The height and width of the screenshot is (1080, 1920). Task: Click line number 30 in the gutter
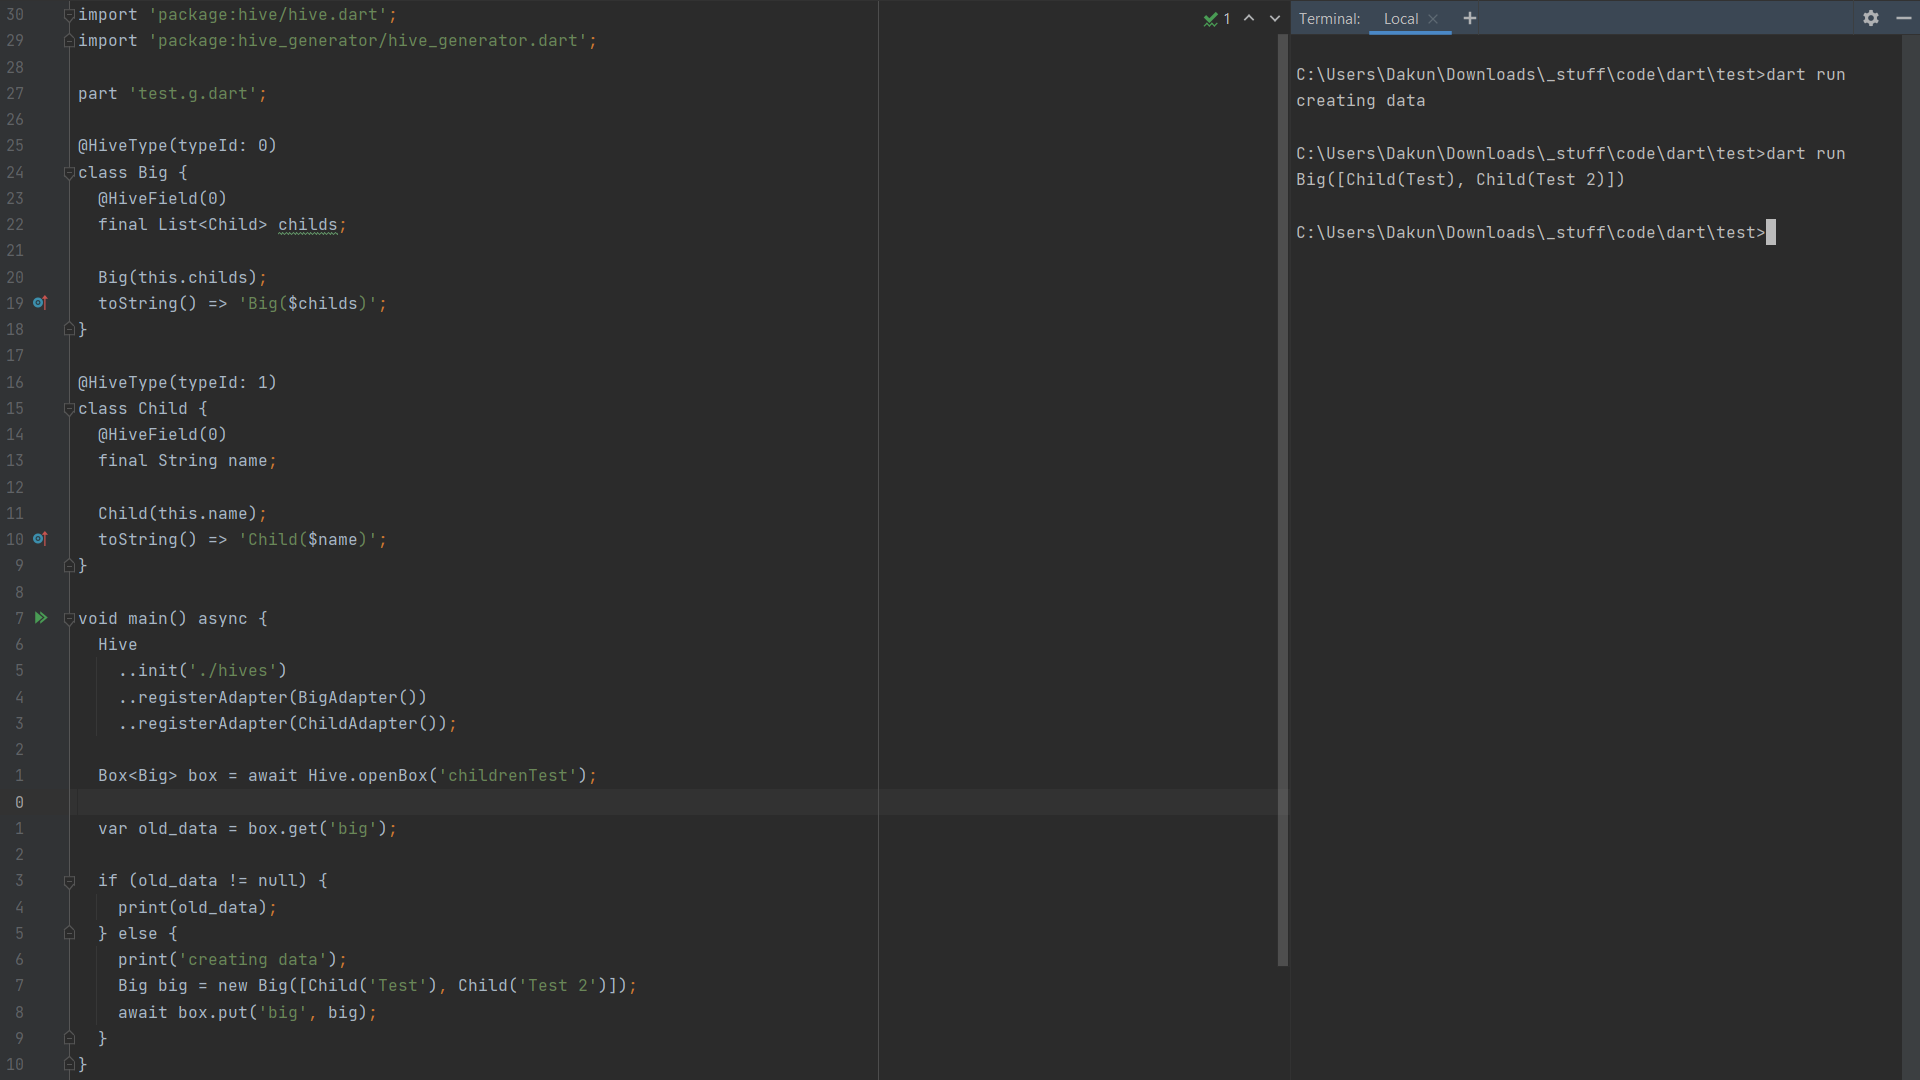[15, 14]
